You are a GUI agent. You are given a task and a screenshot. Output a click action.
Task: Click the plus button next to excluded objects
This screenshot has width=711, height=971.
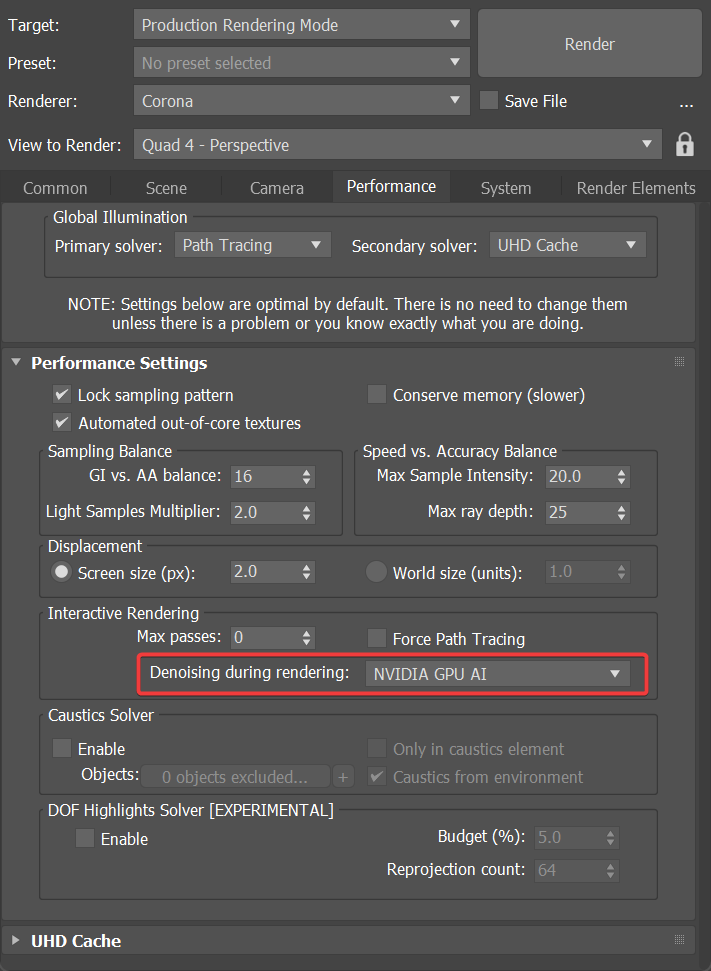(343, 777)
